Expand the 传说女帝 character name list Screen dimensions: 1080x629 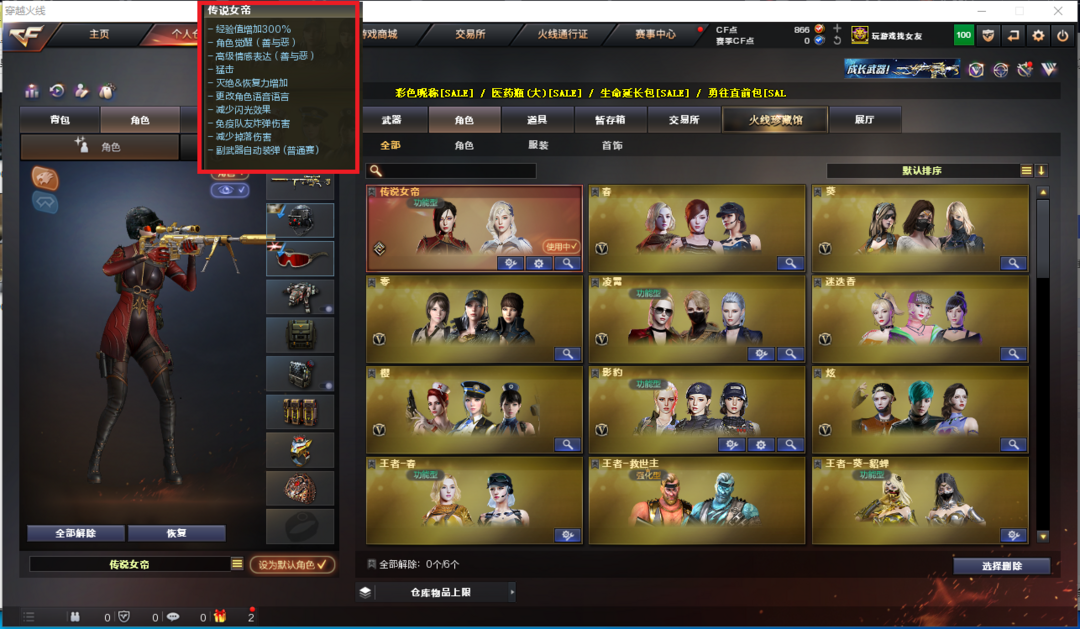pyautogui.click(x=237, y=564)
